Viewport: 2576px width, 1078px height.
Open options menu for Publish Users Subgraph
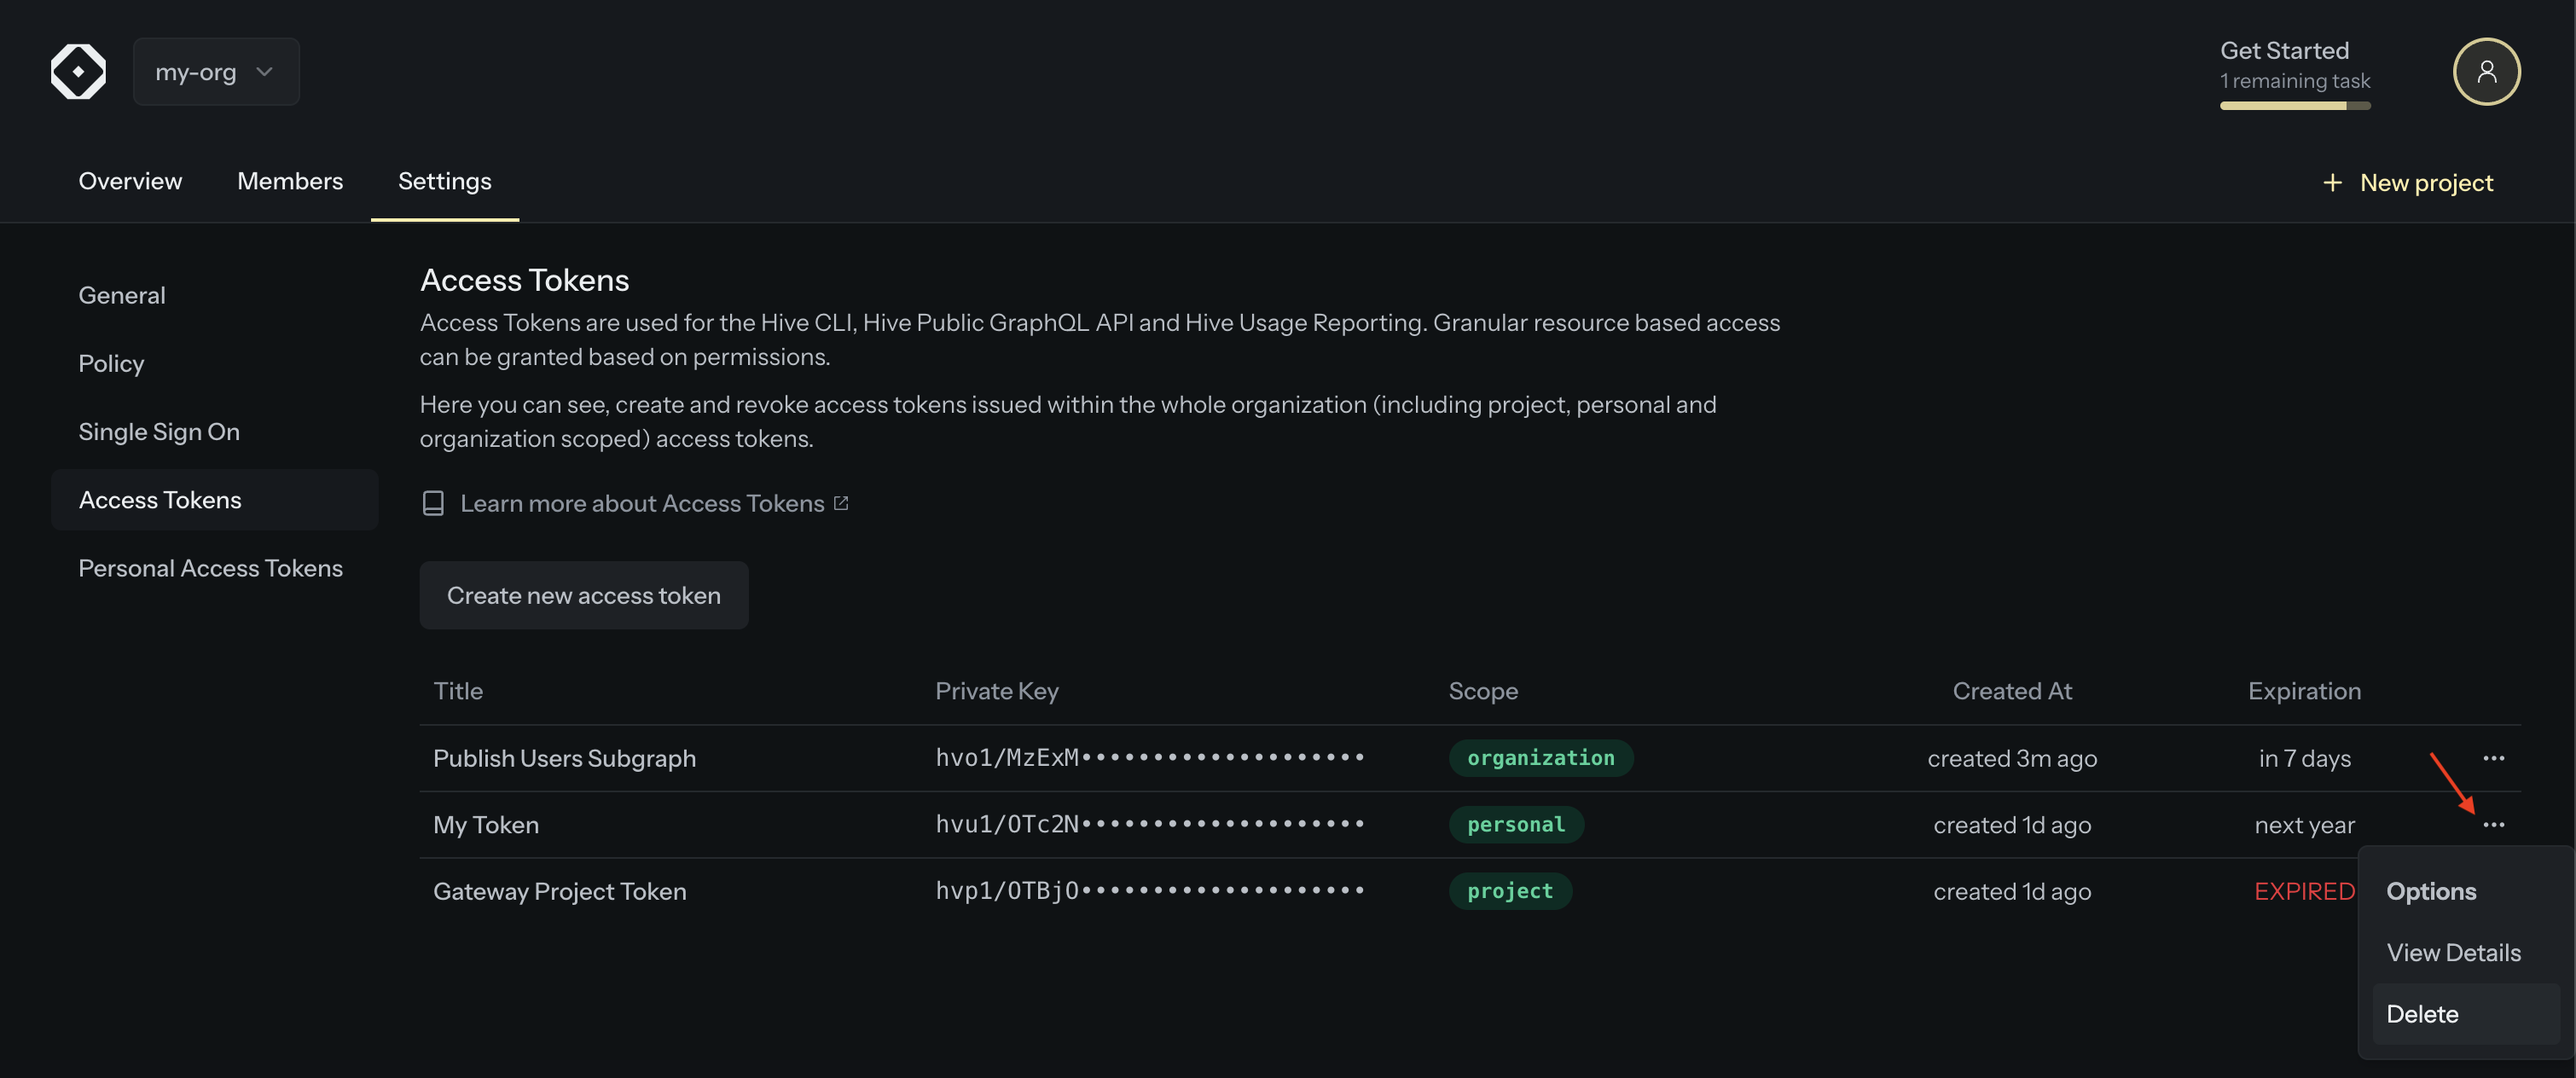coord(2493,758)
